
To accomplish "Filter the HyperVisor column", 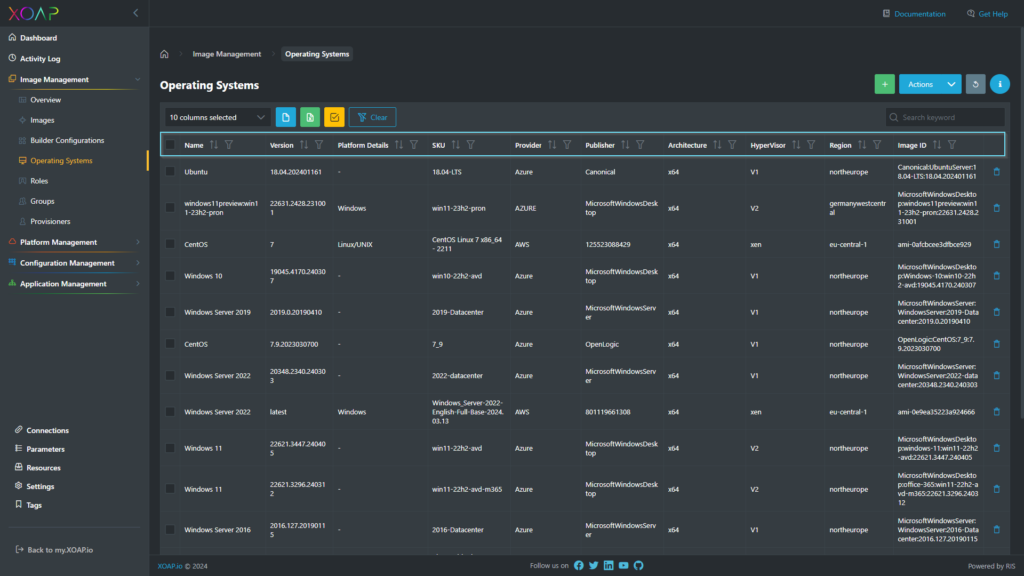I will point(811,145).
